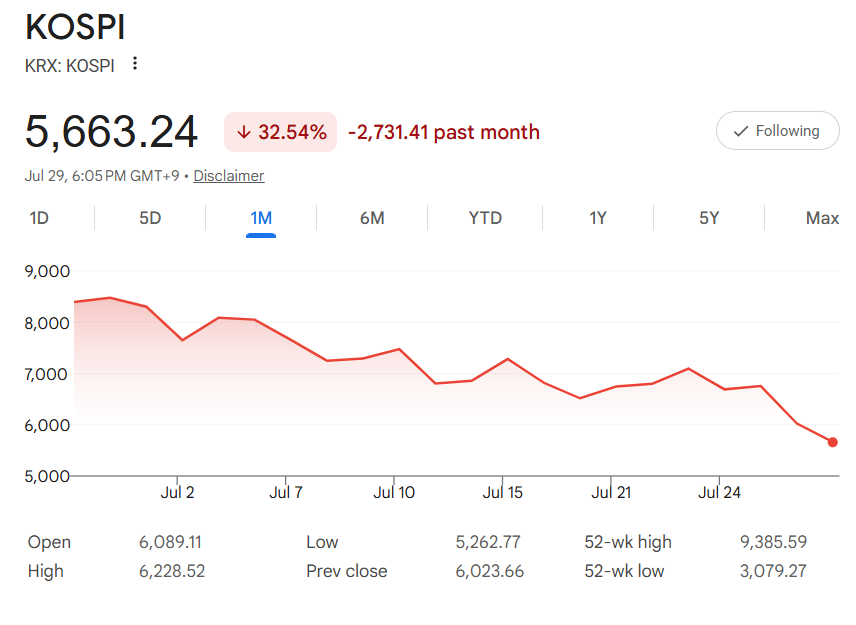856x625 pixels.
Task: Click the KOSPI title heading
Action: 75,27
